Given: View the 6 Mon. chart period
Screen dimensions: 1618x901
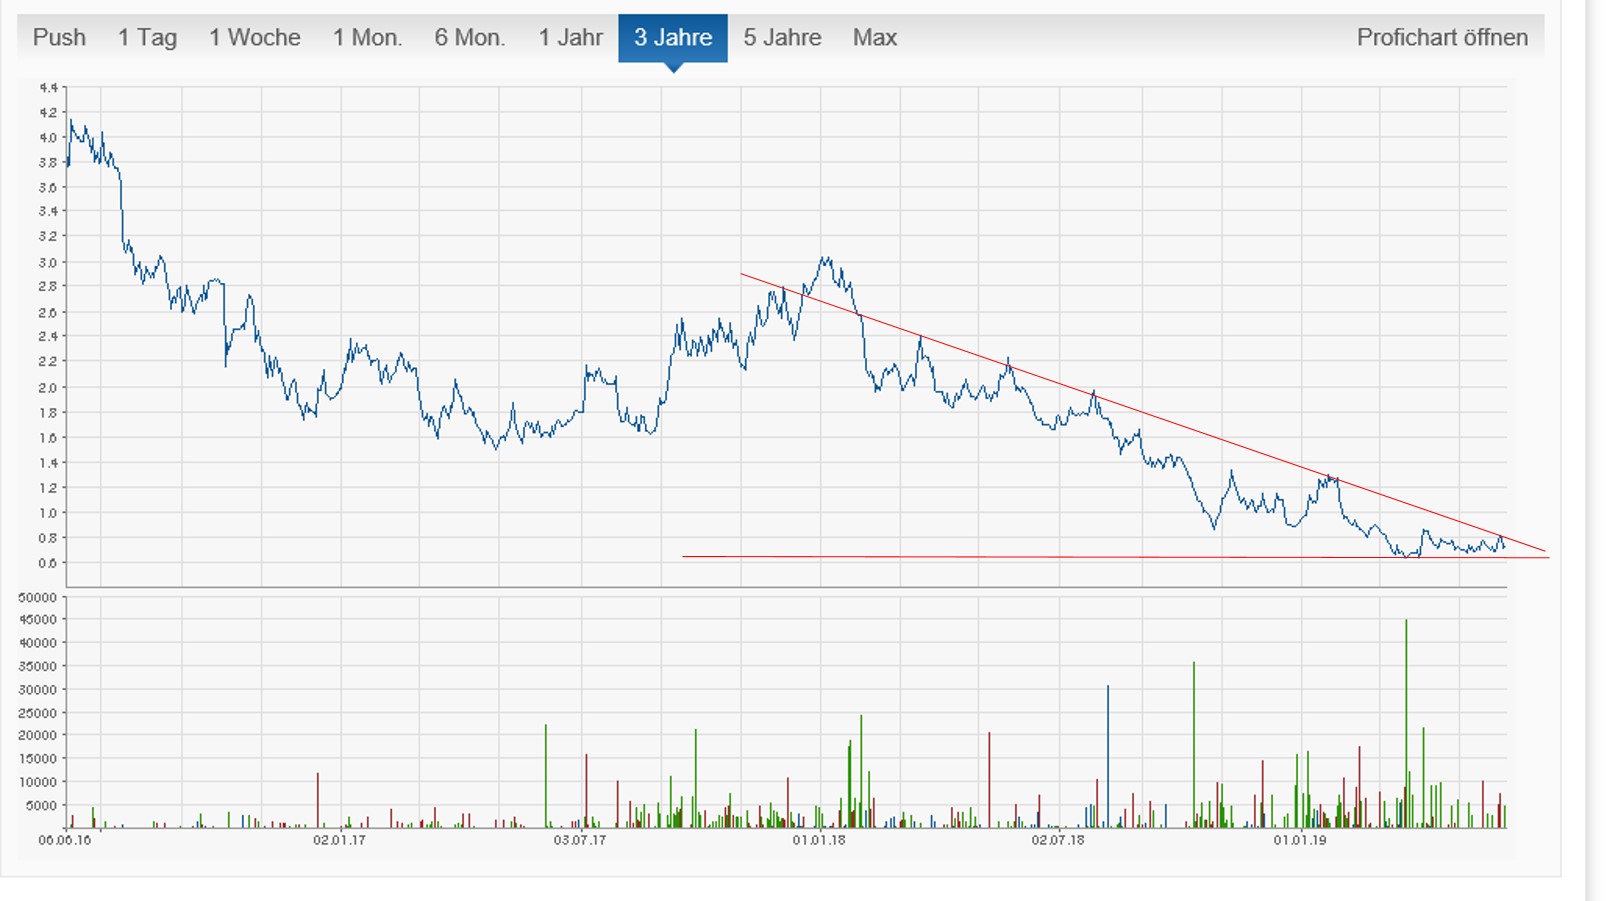Looking at the screenshot, I should coord(470,38).
